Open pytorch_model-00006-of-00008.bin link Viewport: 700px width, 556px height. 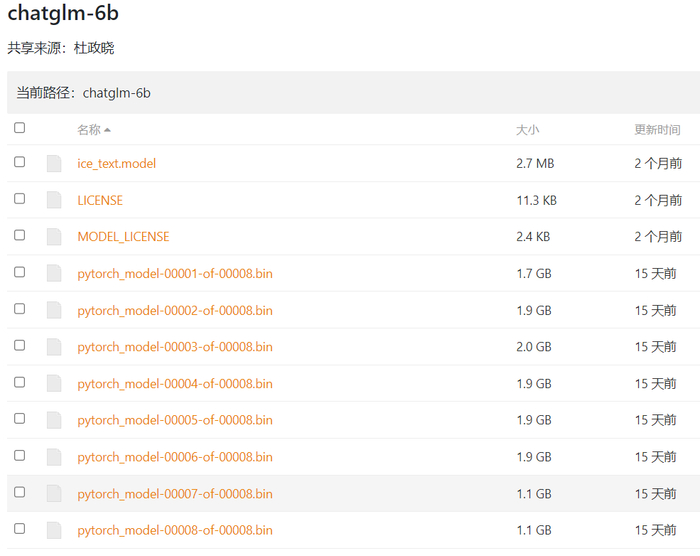(x=175, y=457)
